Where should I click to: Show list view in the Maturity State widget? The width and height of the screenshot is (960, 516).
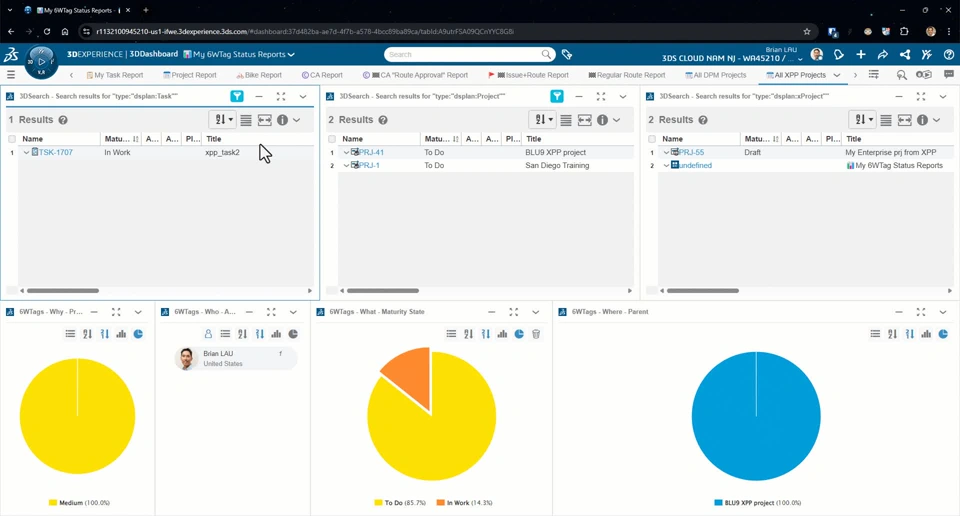451,334
